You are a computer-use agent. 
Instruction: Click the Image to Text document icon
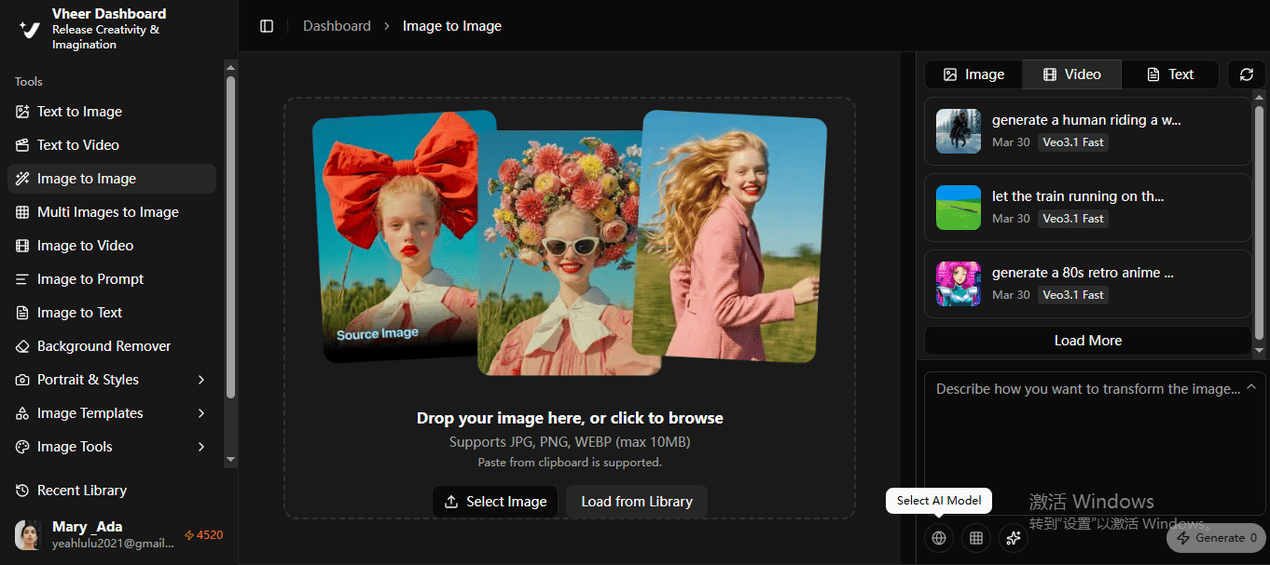coord(22,313)
